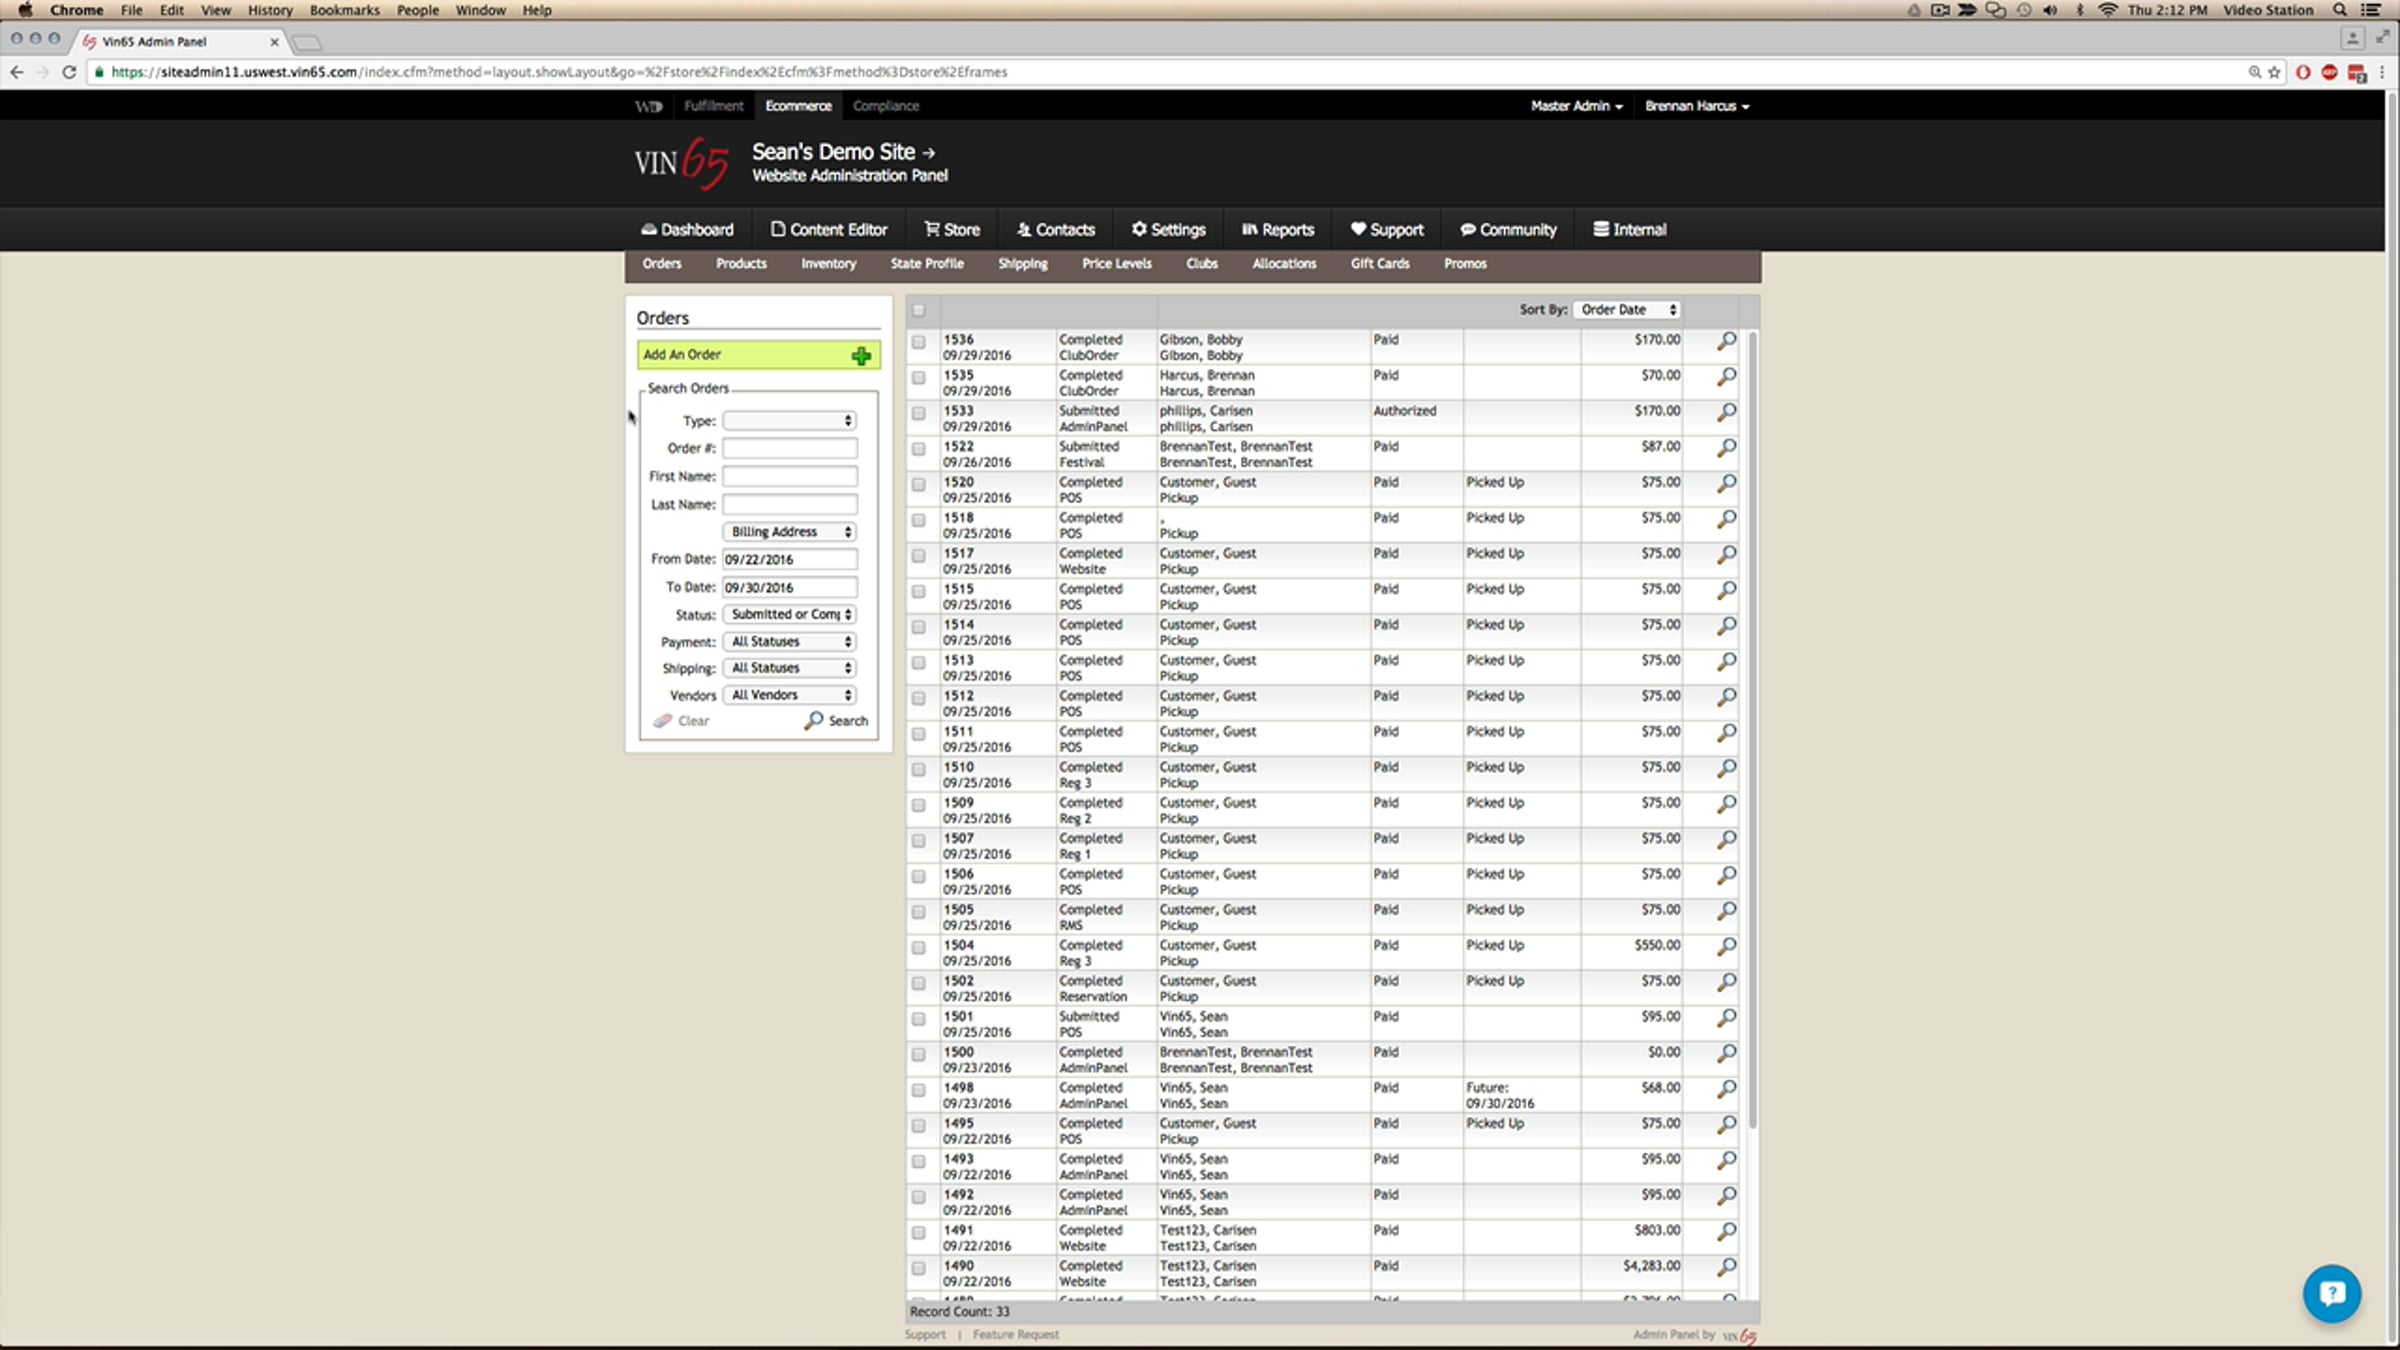View details for order 1498
This screenshot has height=1350, width=2400.
pyautogui.click(x=1726, y=1090)
